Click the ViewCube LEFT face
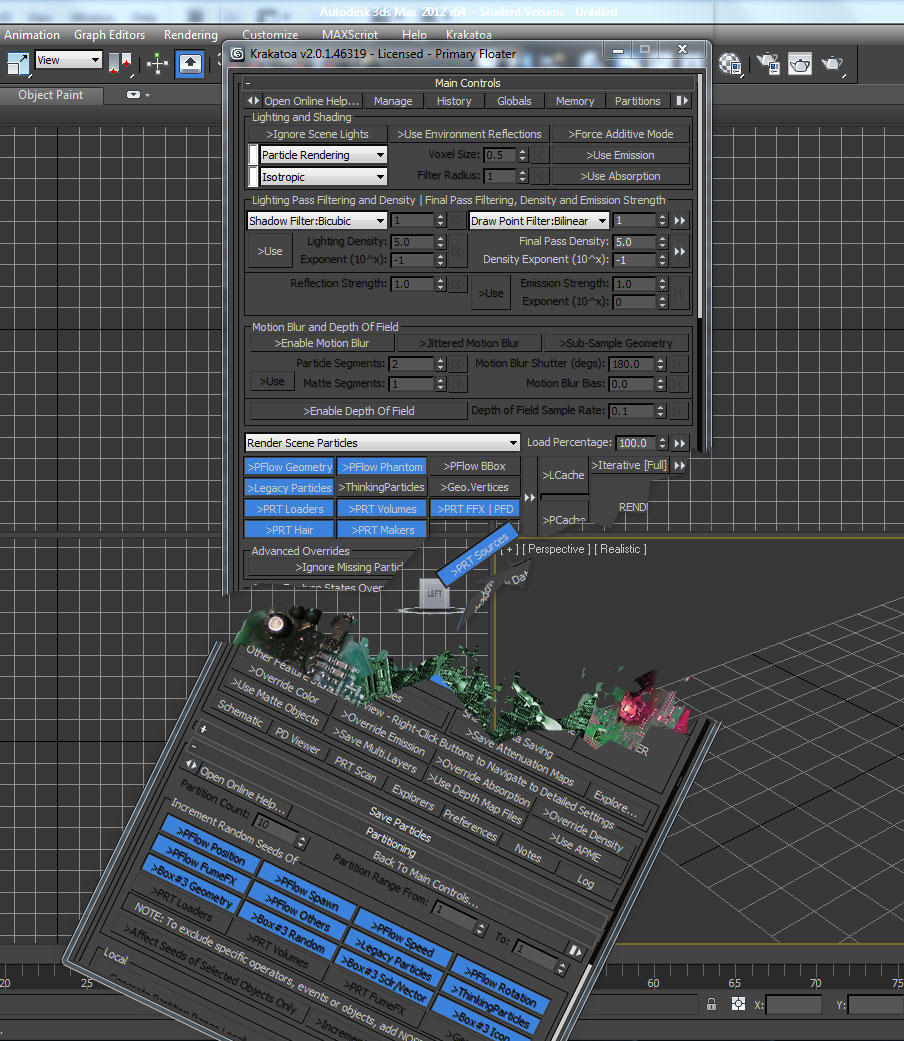Image resolution: width=904 pixels, height=1041 pixels. [435, 593]
